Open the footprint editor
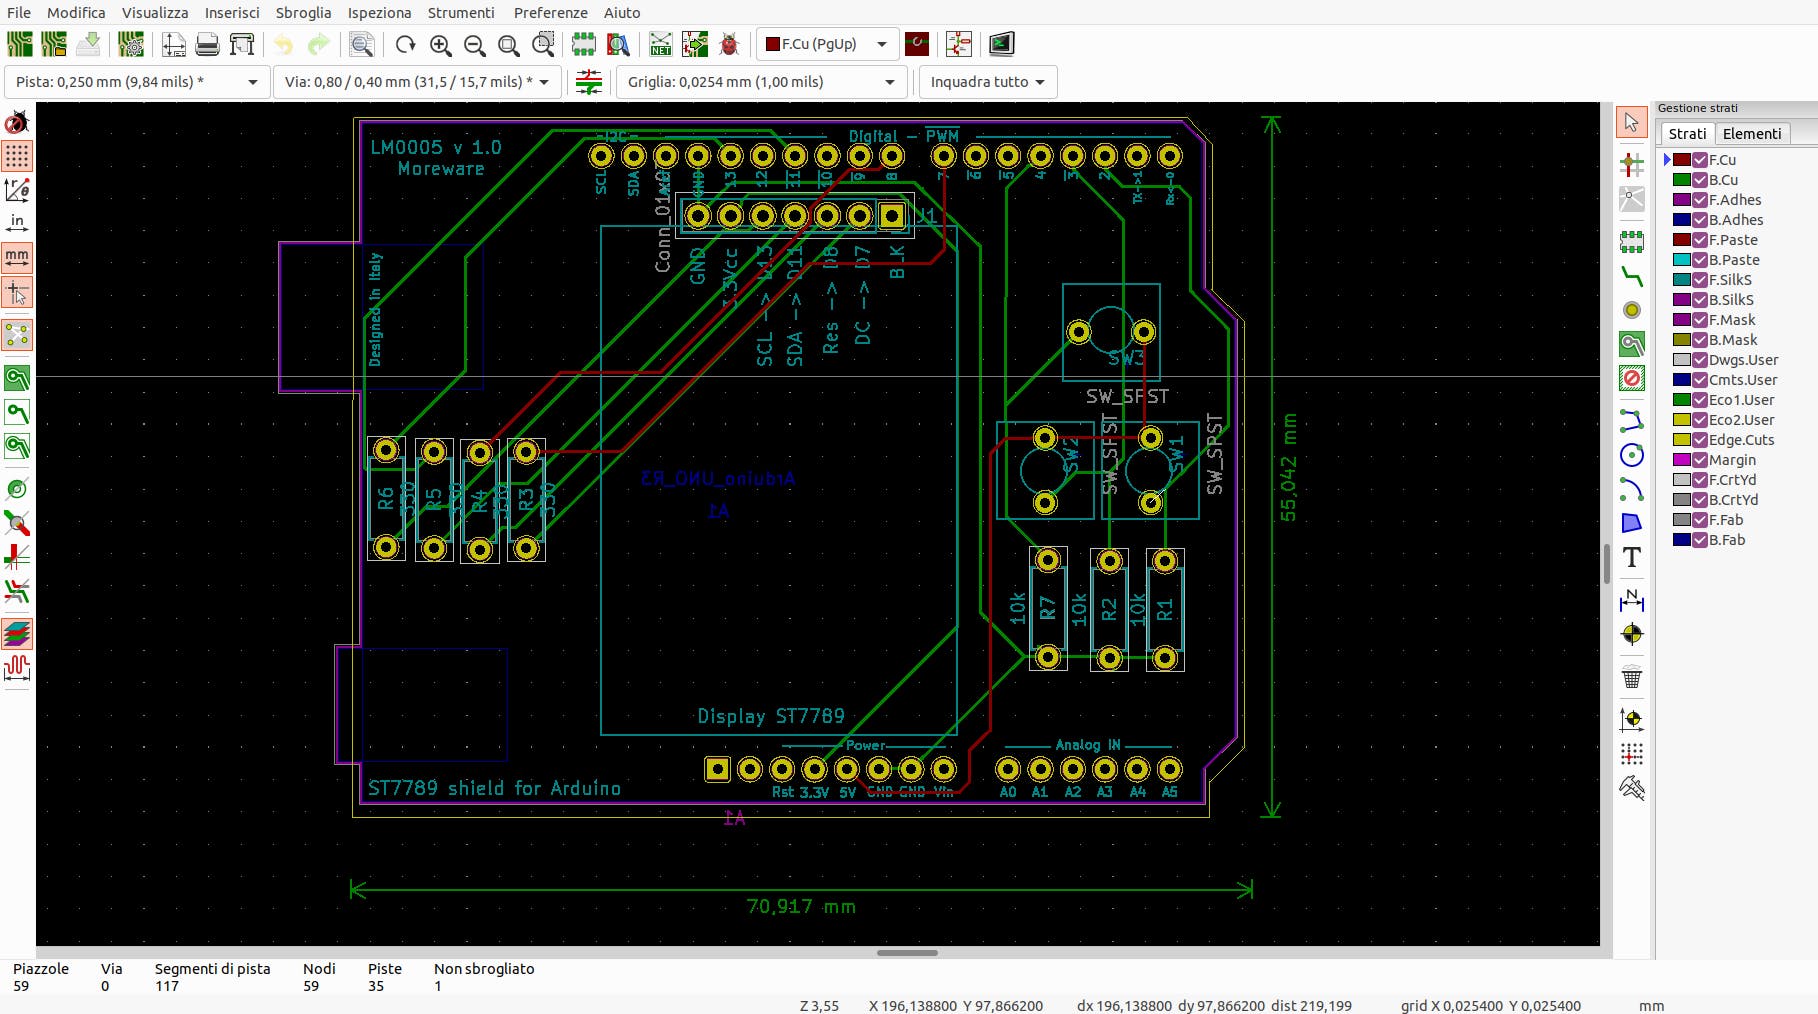The height and width of the screenshot is (1014, 1818). [x=584, y=44]
